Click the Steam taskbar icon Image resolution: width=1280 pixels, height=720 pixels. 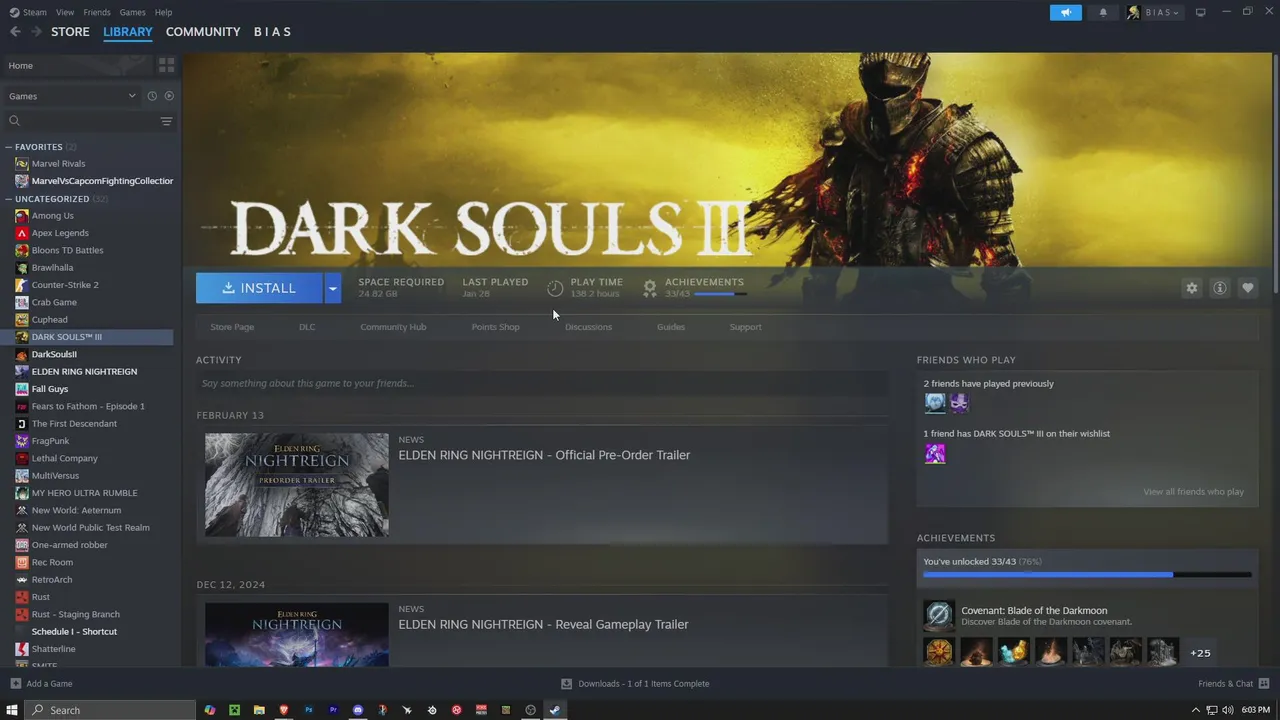[x=555, y=710]
